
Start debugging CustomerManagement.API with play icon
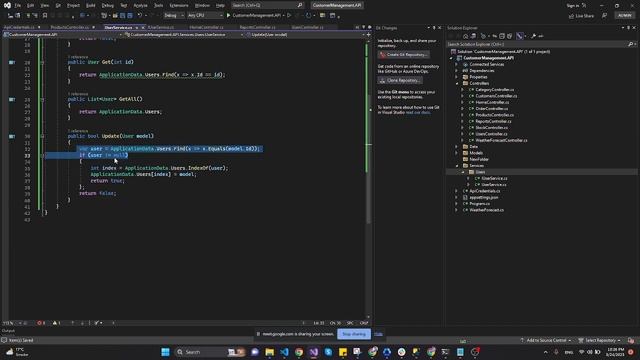click(228, 16)
